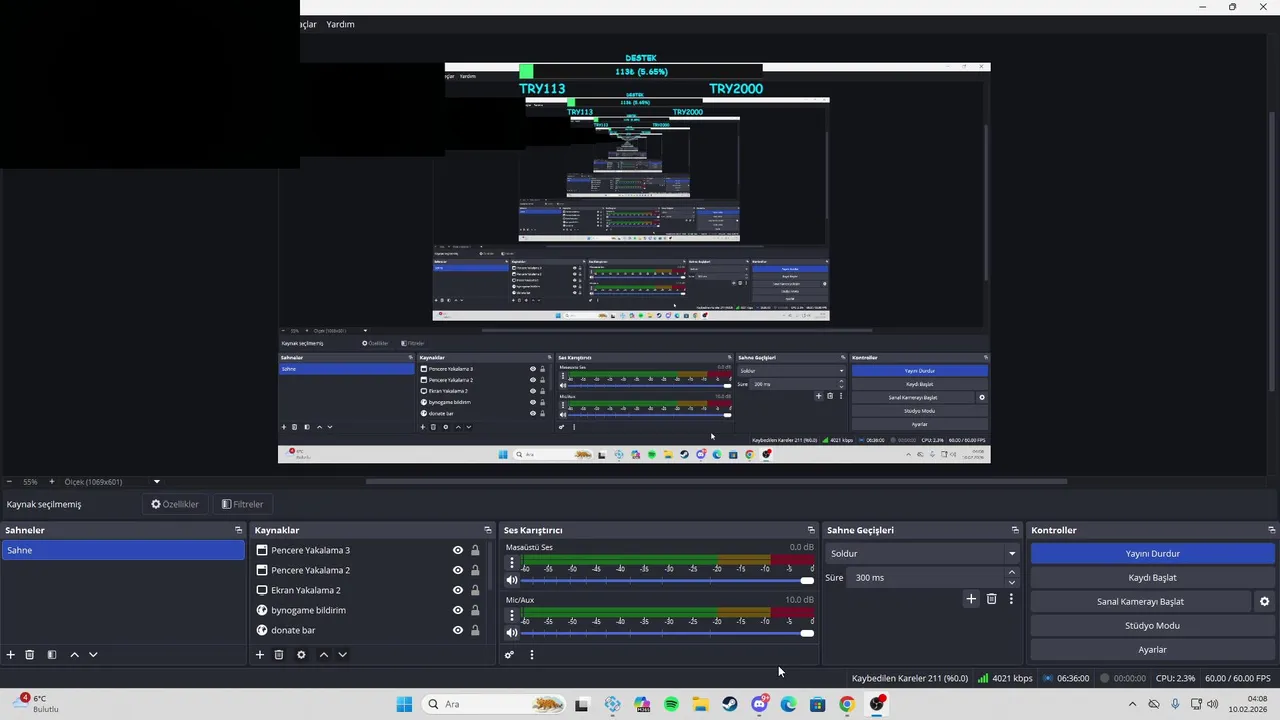
Task: Move scene up with arrow icon
Action: pos(74,655)
